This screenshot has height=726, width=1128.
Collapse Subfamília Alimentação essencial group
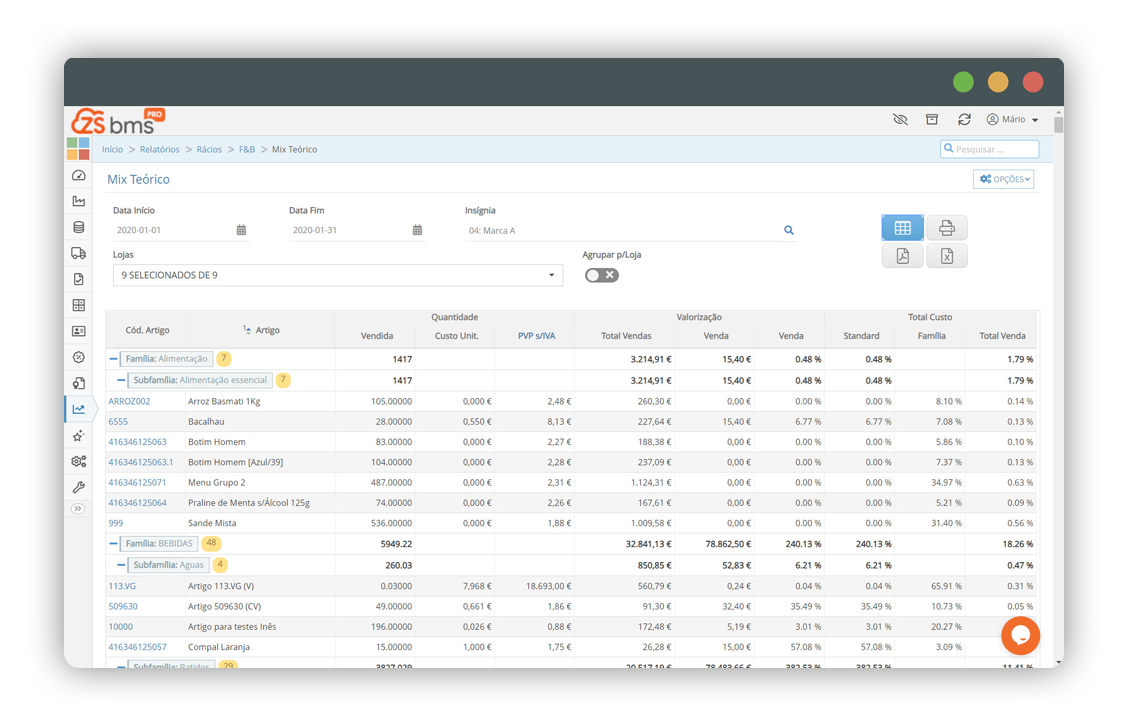(121, 380)
